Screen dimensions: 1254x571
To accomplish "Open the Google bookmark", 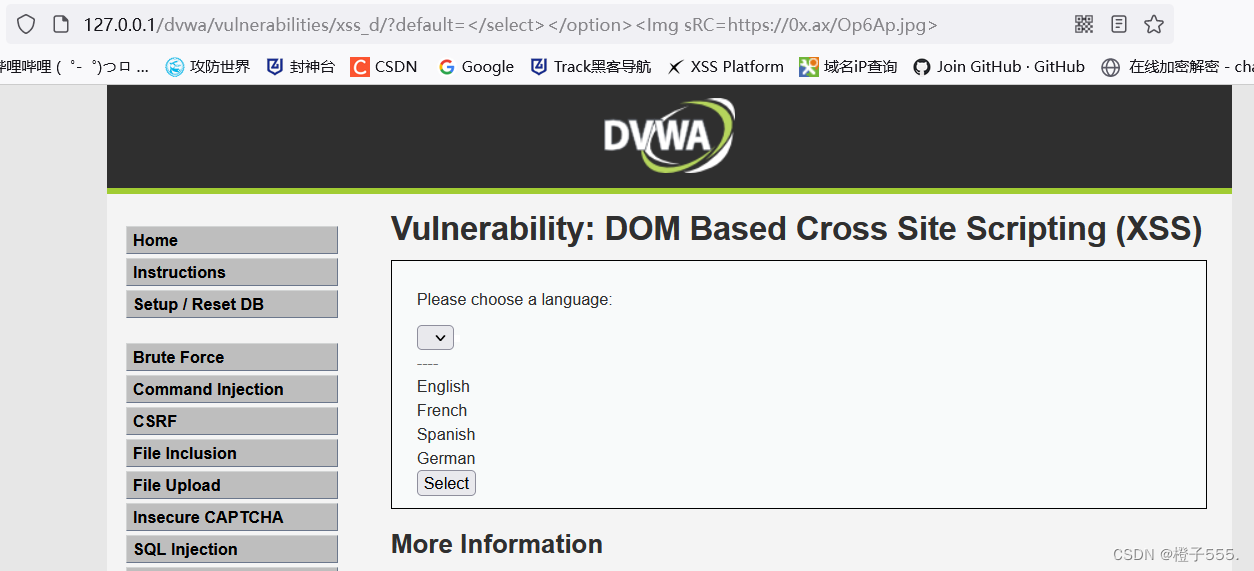I will tap(476, 67).
